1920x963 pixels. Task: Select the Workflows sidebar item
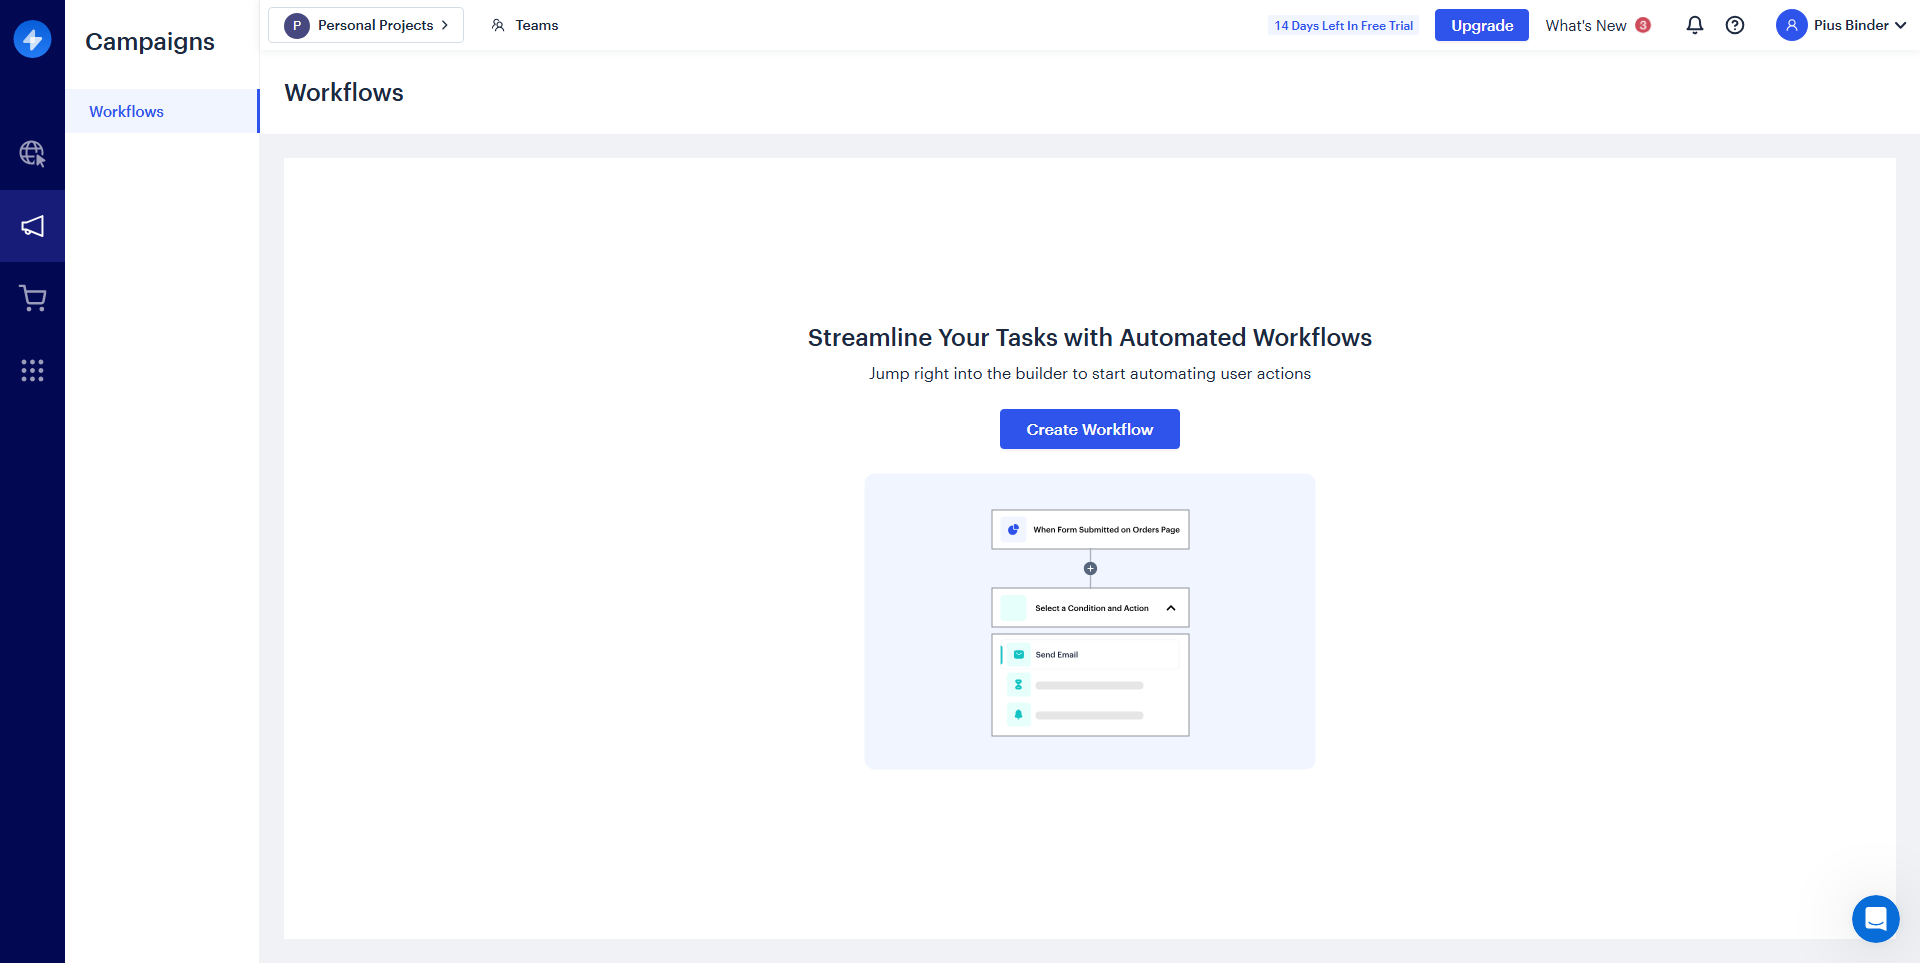coord(127,111)
